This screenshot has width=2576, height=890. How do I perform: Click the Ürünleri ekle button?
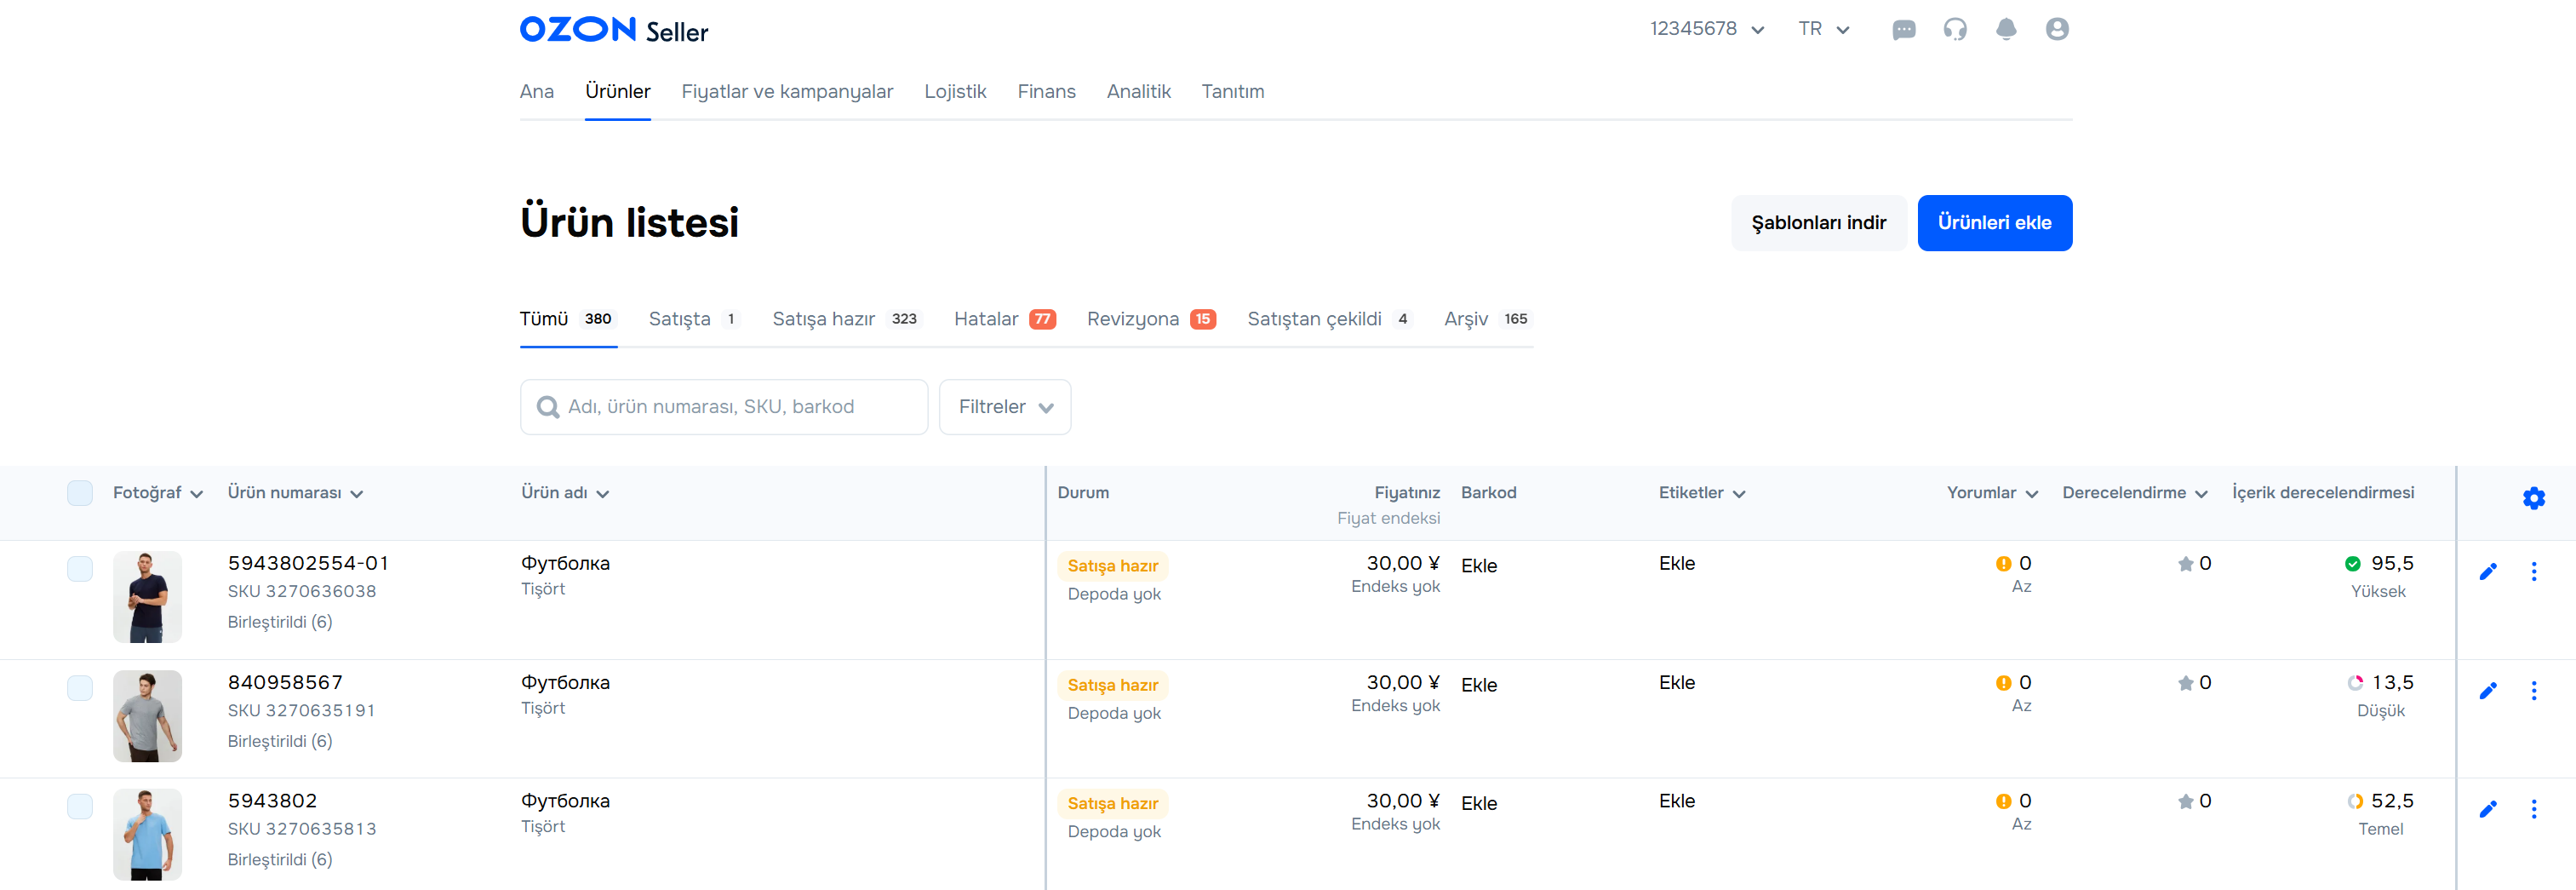(1993, 223)
